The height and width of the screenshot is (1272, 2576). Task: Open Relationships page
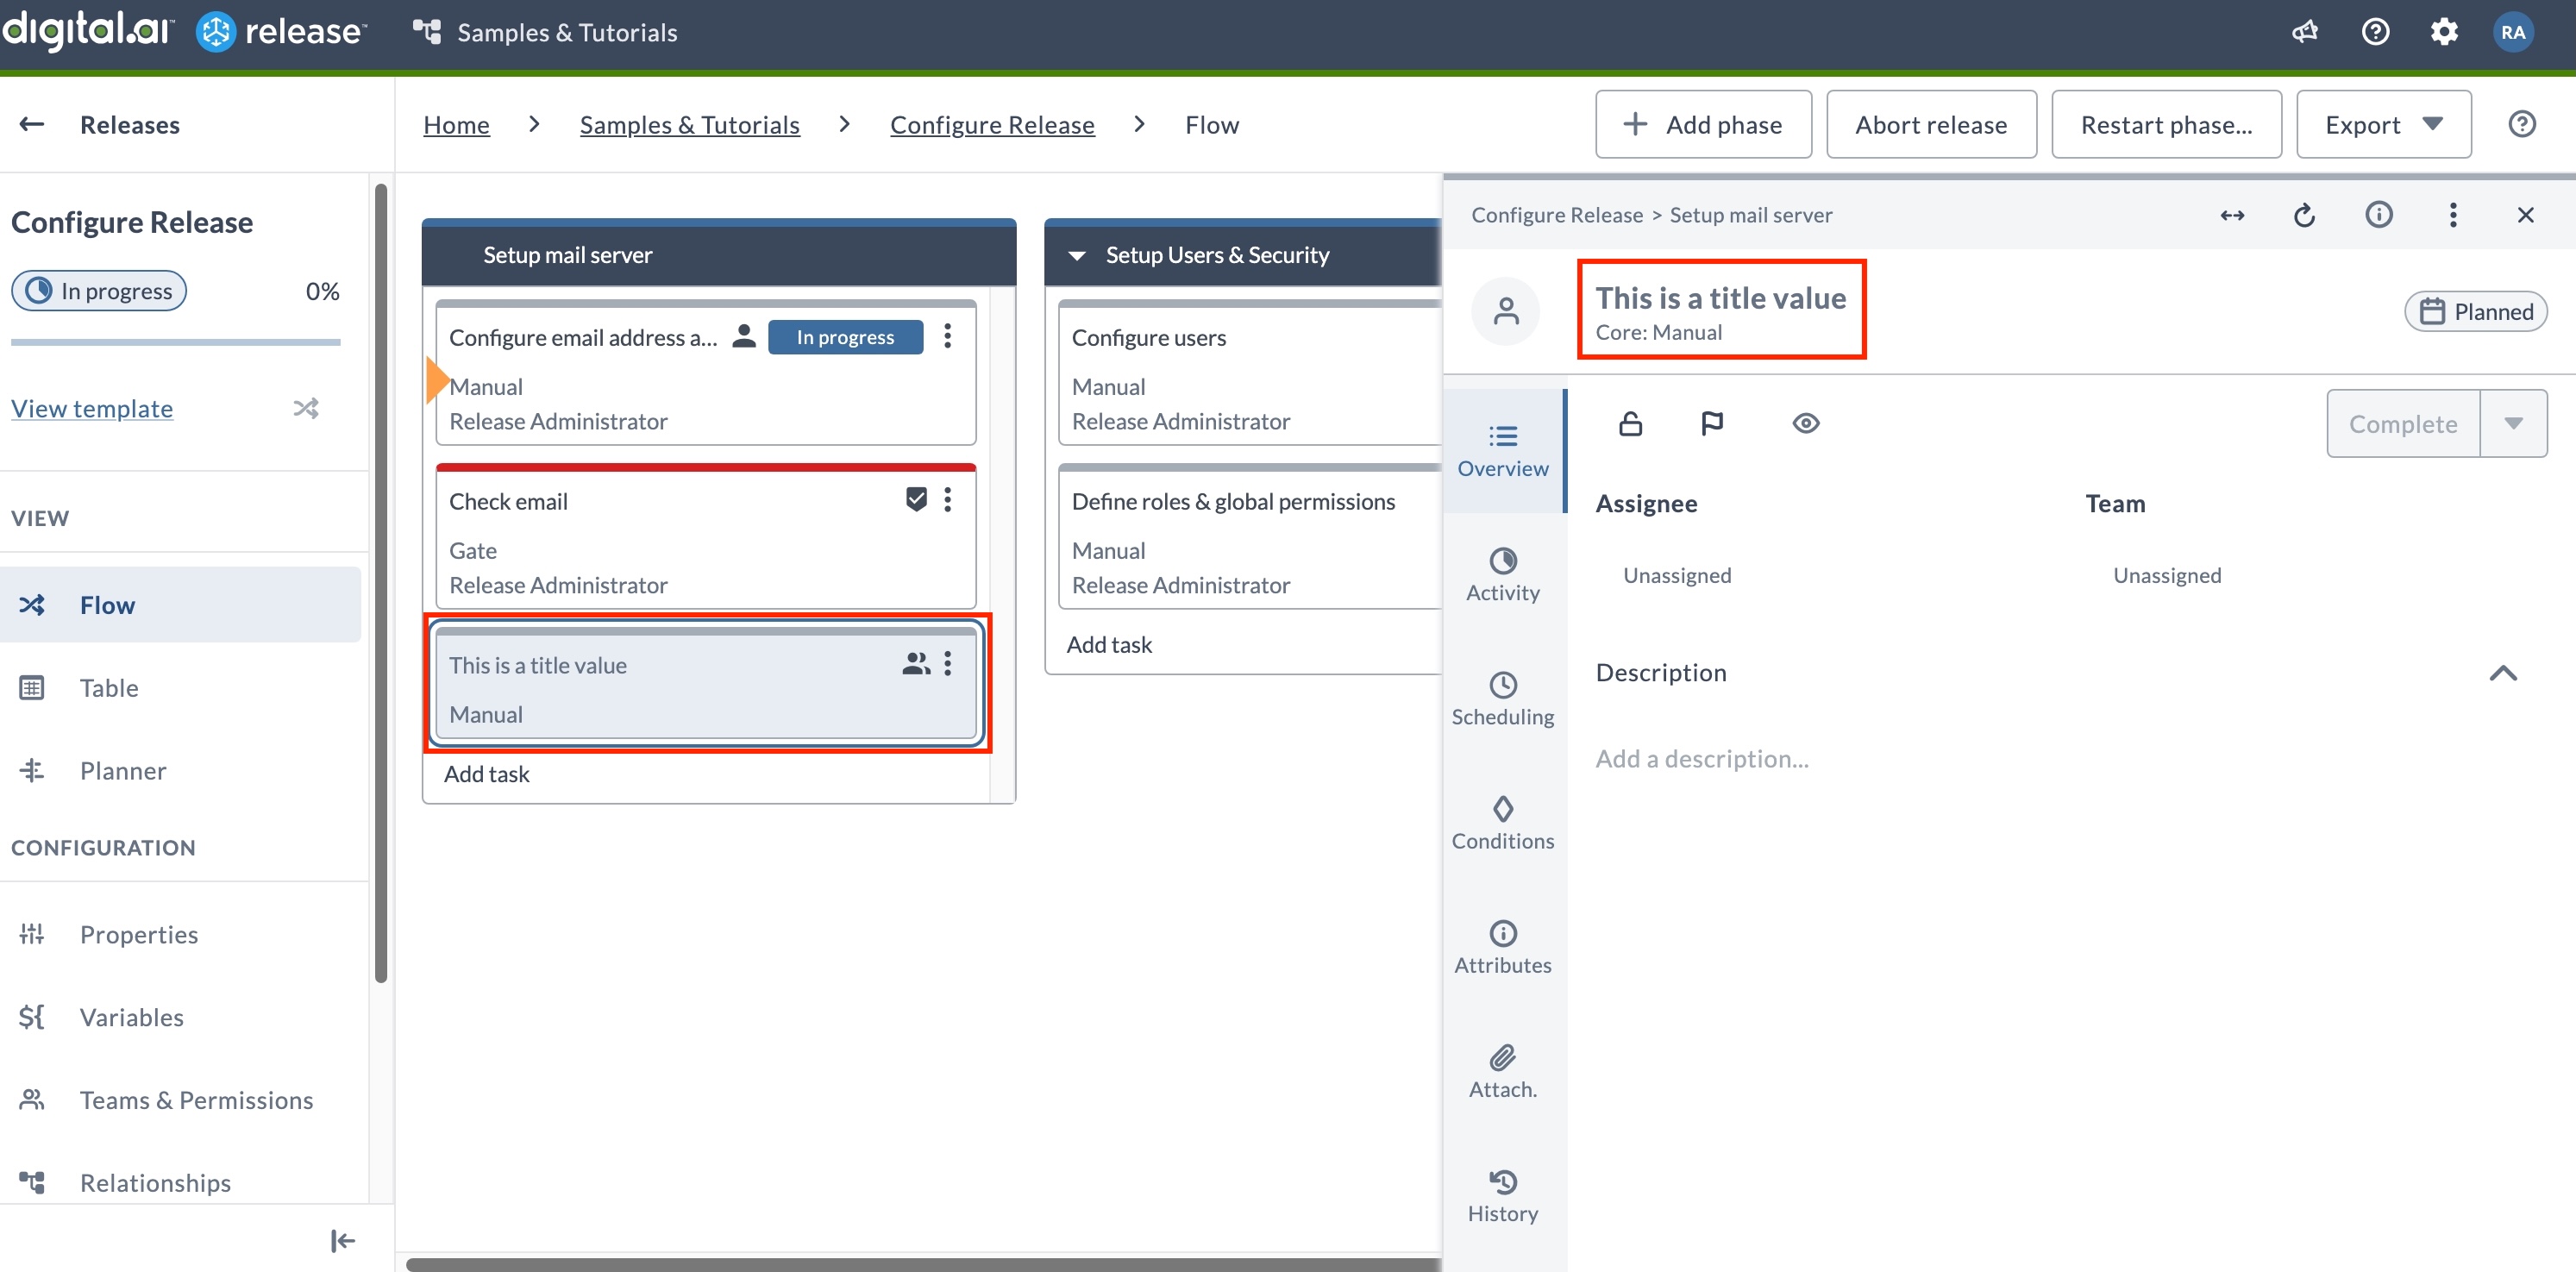[x=180, y=1183]
